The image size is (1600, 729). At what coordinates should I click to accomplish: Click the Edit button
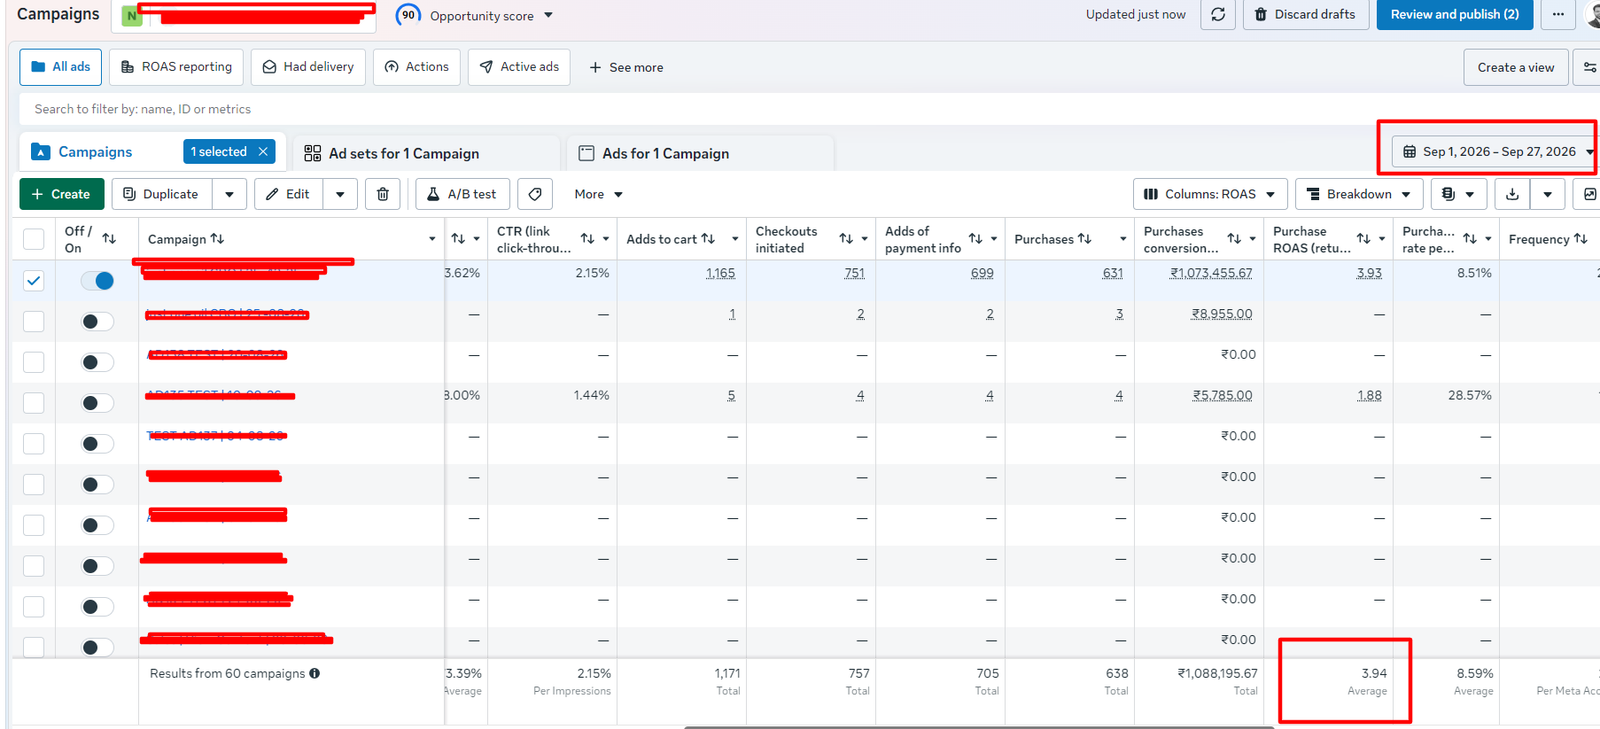coord(288,194)
